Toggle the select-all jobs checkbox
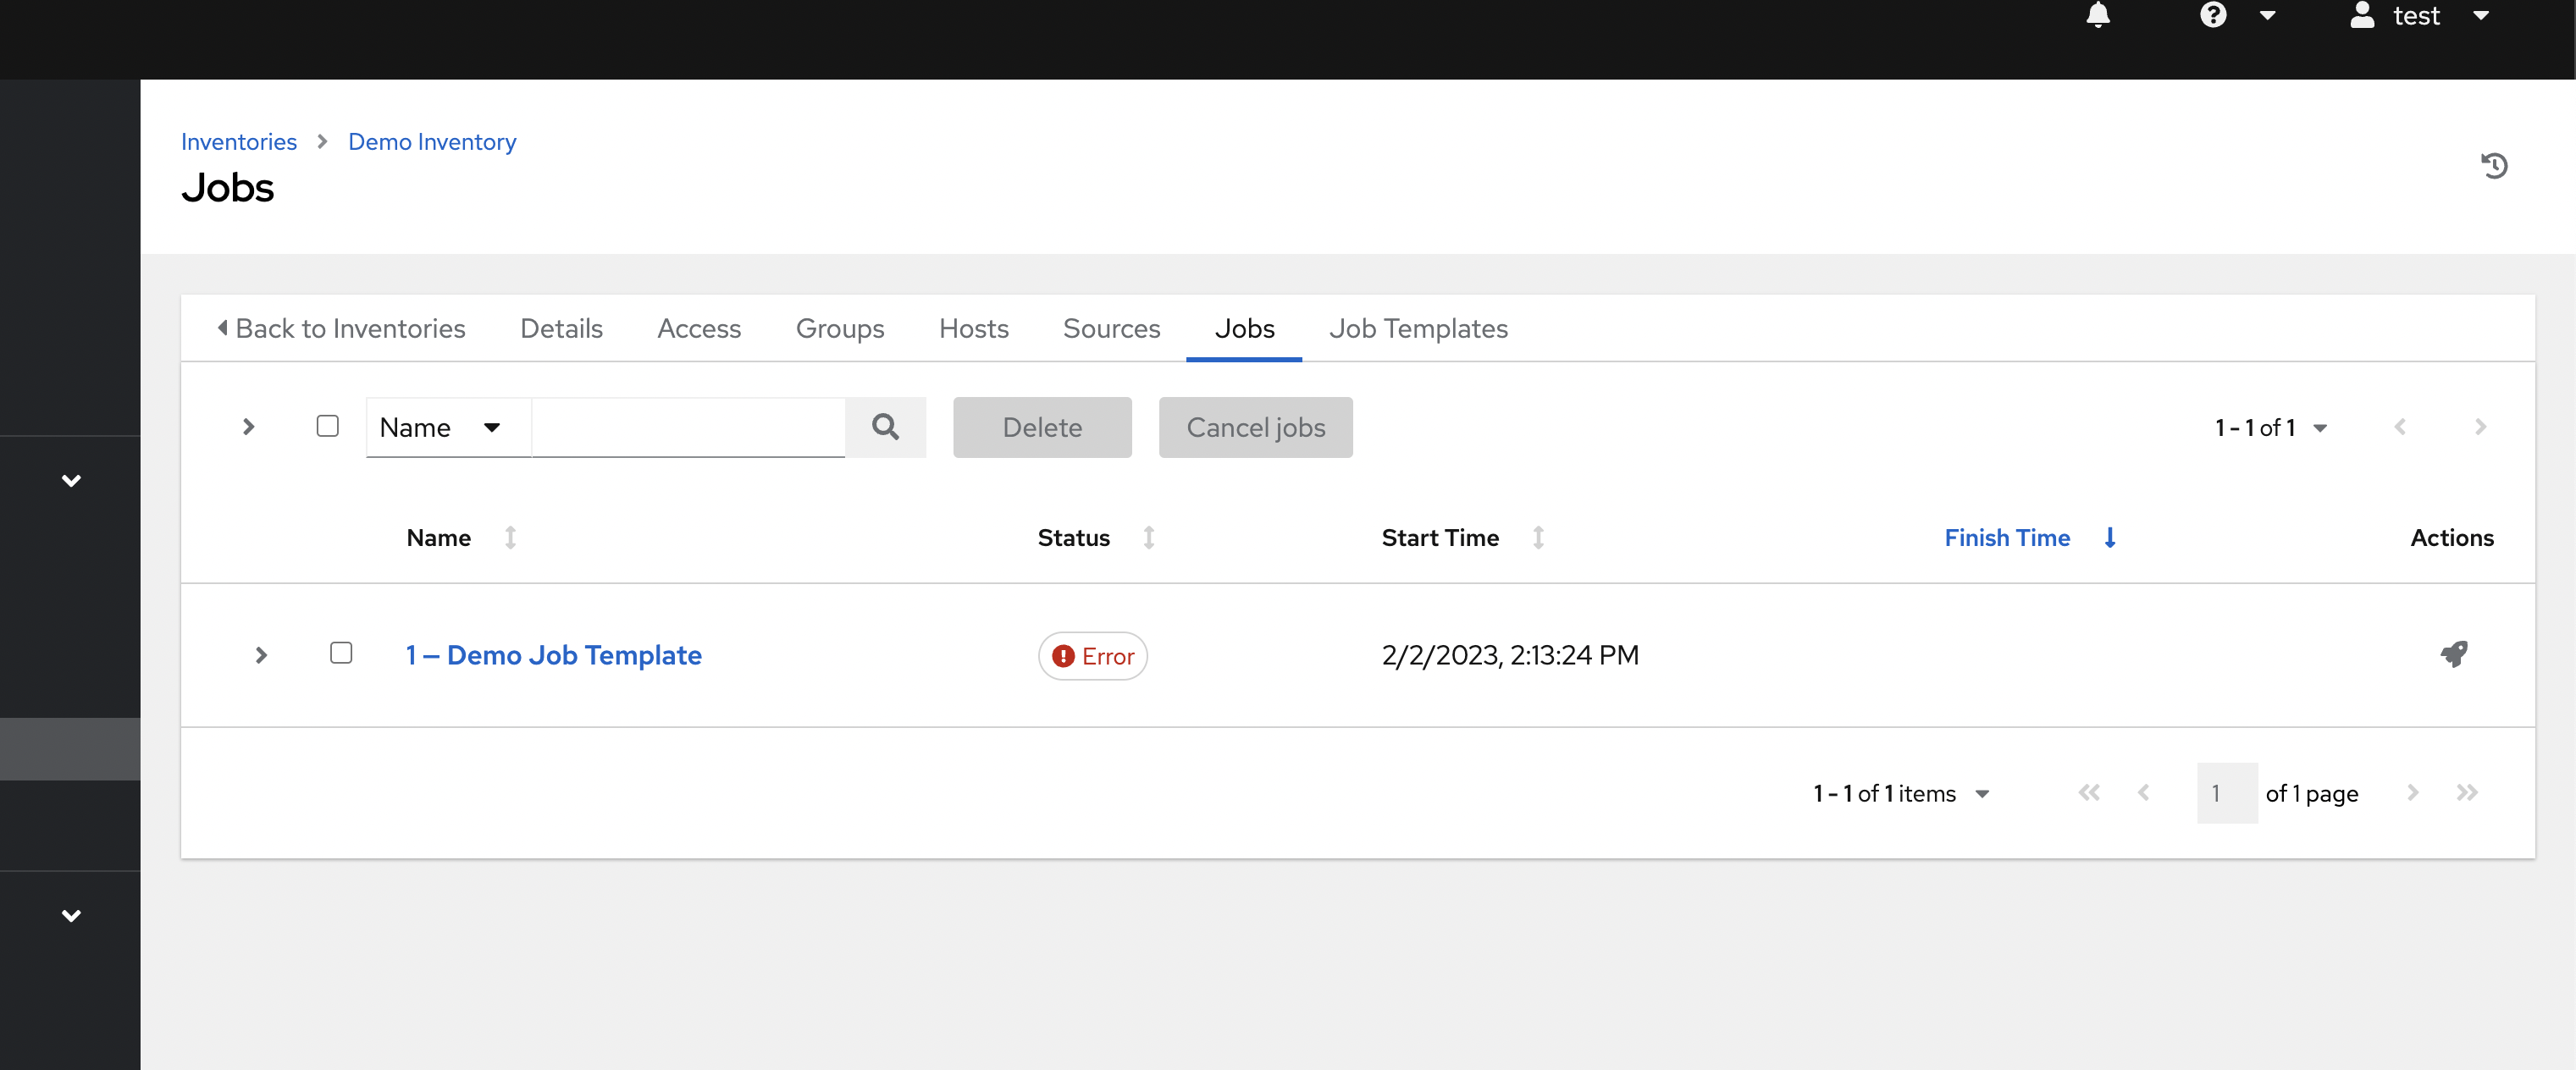The height and width of the screenshot is (1070, 2576). [x=327, y=427]
